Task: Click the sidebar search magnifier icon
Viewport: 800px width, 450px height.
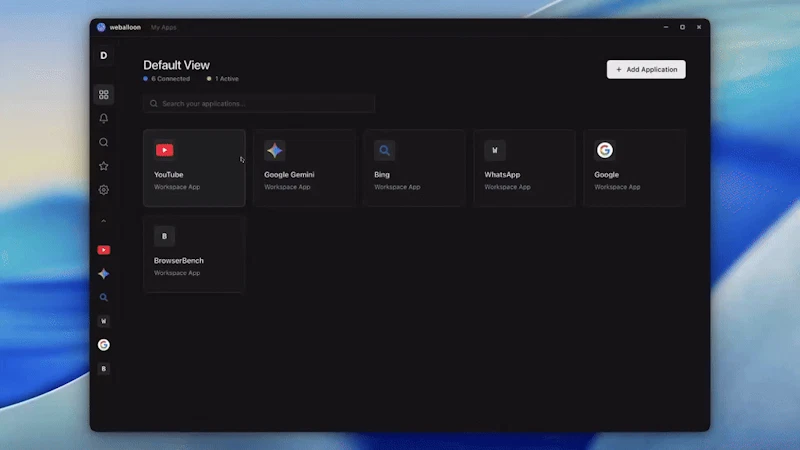Action: 104,142
